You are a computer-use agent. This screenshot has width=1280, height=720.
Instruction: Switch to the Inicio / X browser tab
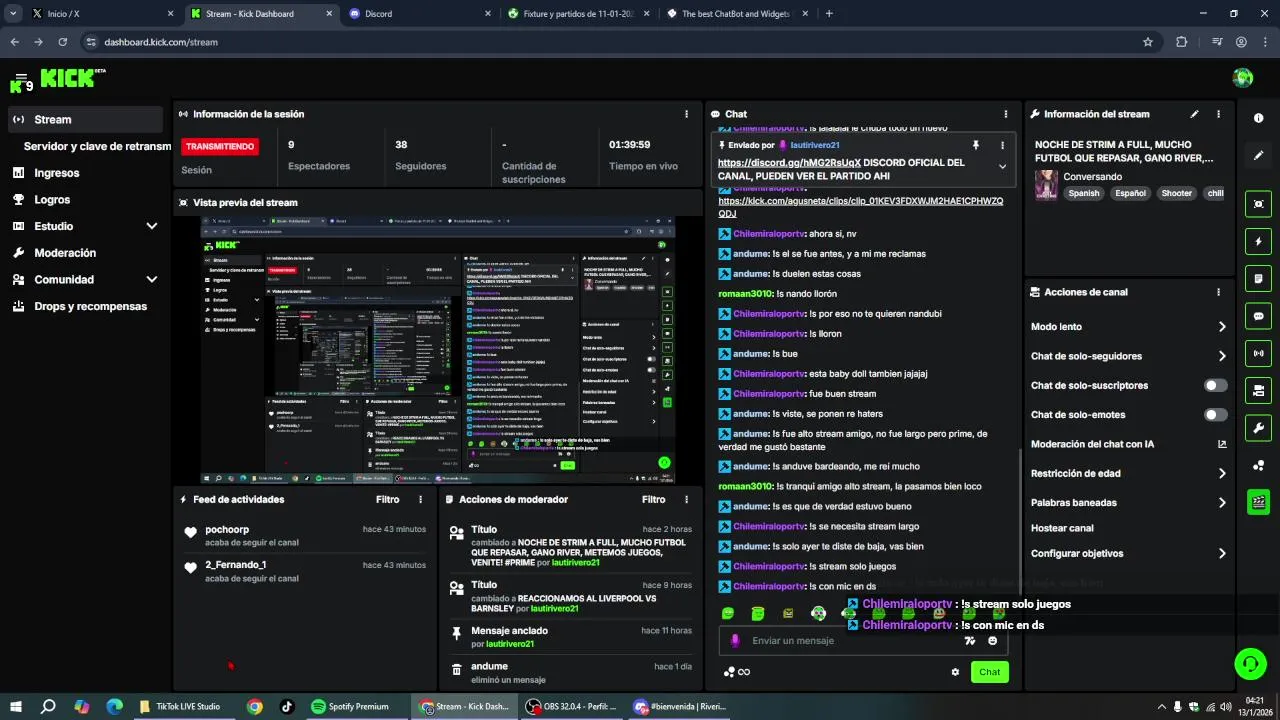[101, 14]
